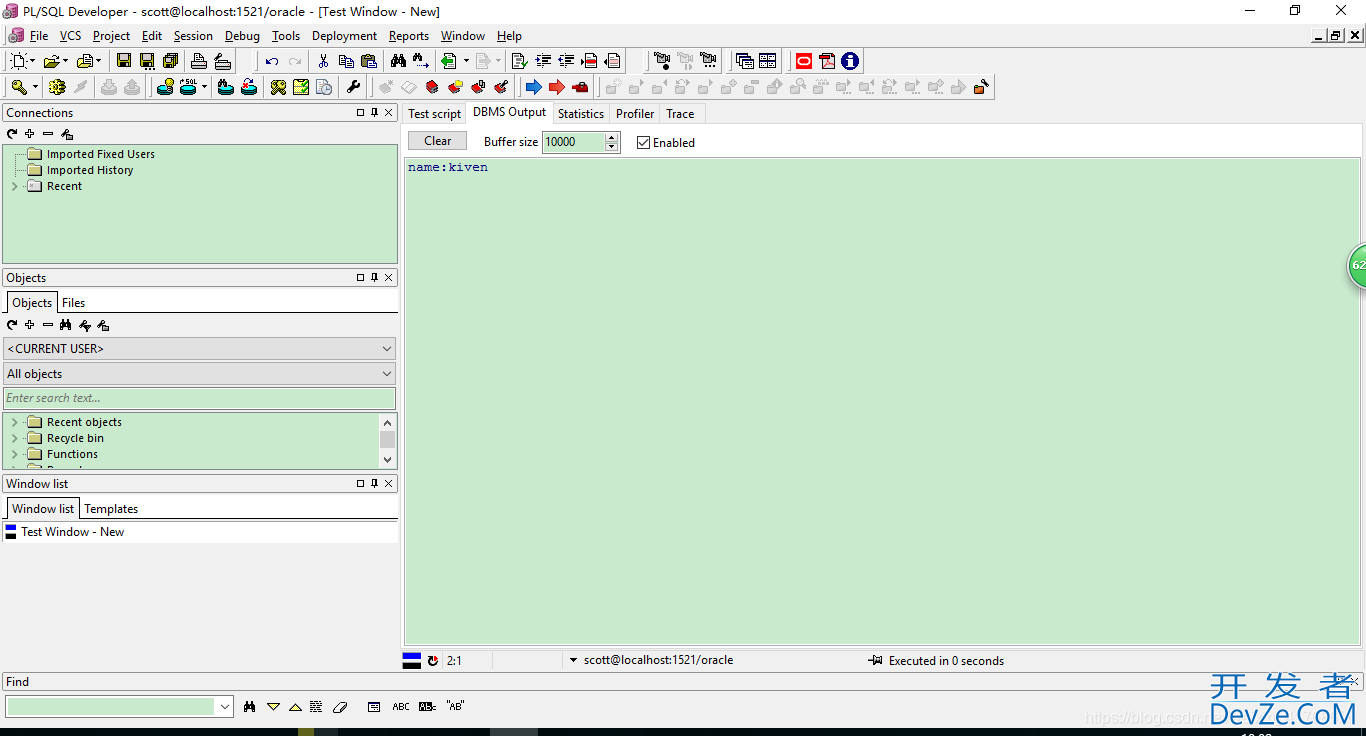Viewport: 1366px width, 736px height.
Task: Click the Log on key icon
Action: pyautogui.click(x=19, y=87)
